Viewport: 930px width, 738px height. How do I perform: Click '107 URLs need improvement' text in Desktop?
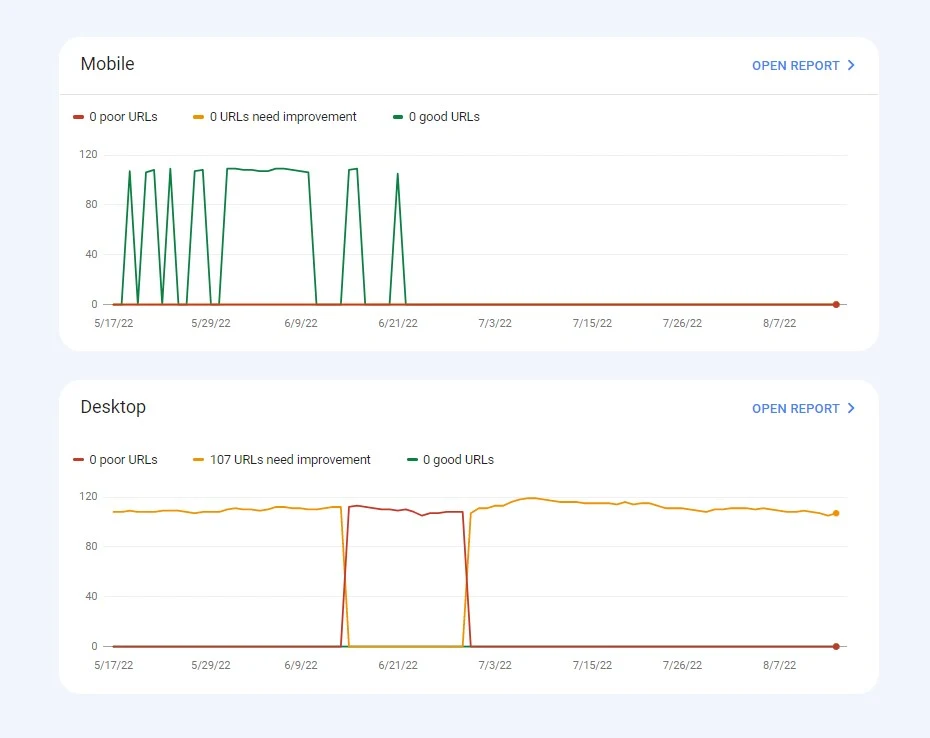point(290,460)
